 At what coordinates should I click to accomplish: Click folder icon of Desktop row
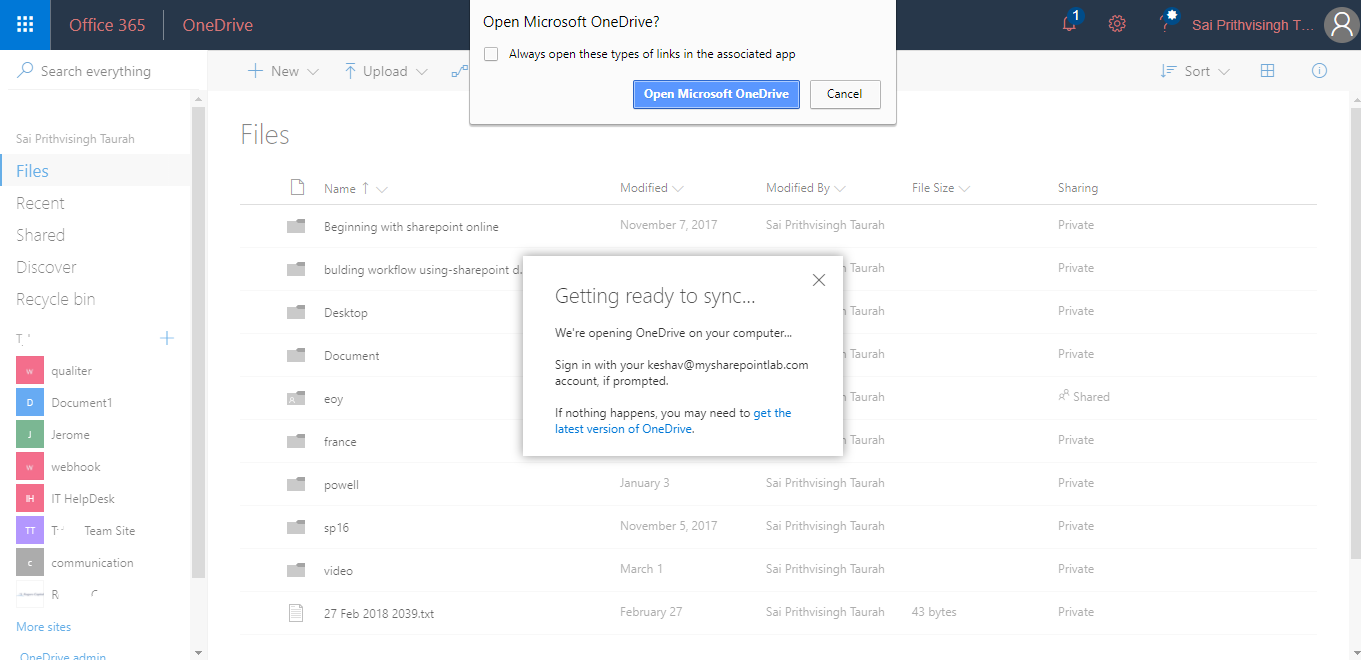click(x=296, y=312)
